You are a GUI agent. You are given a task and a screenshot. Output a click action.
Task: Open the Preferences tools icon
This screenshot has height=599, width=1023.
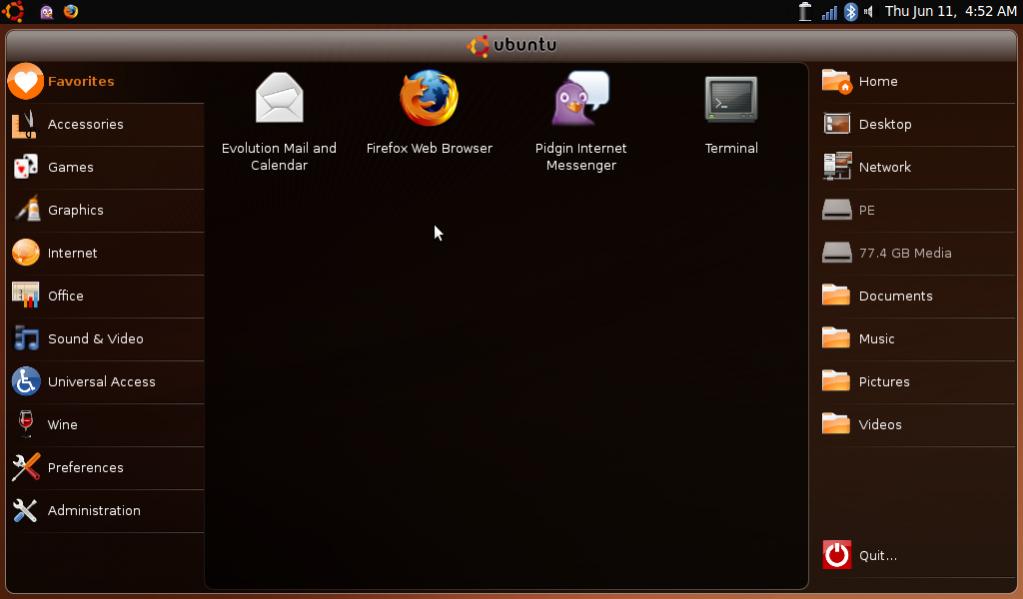click(25, 467)
